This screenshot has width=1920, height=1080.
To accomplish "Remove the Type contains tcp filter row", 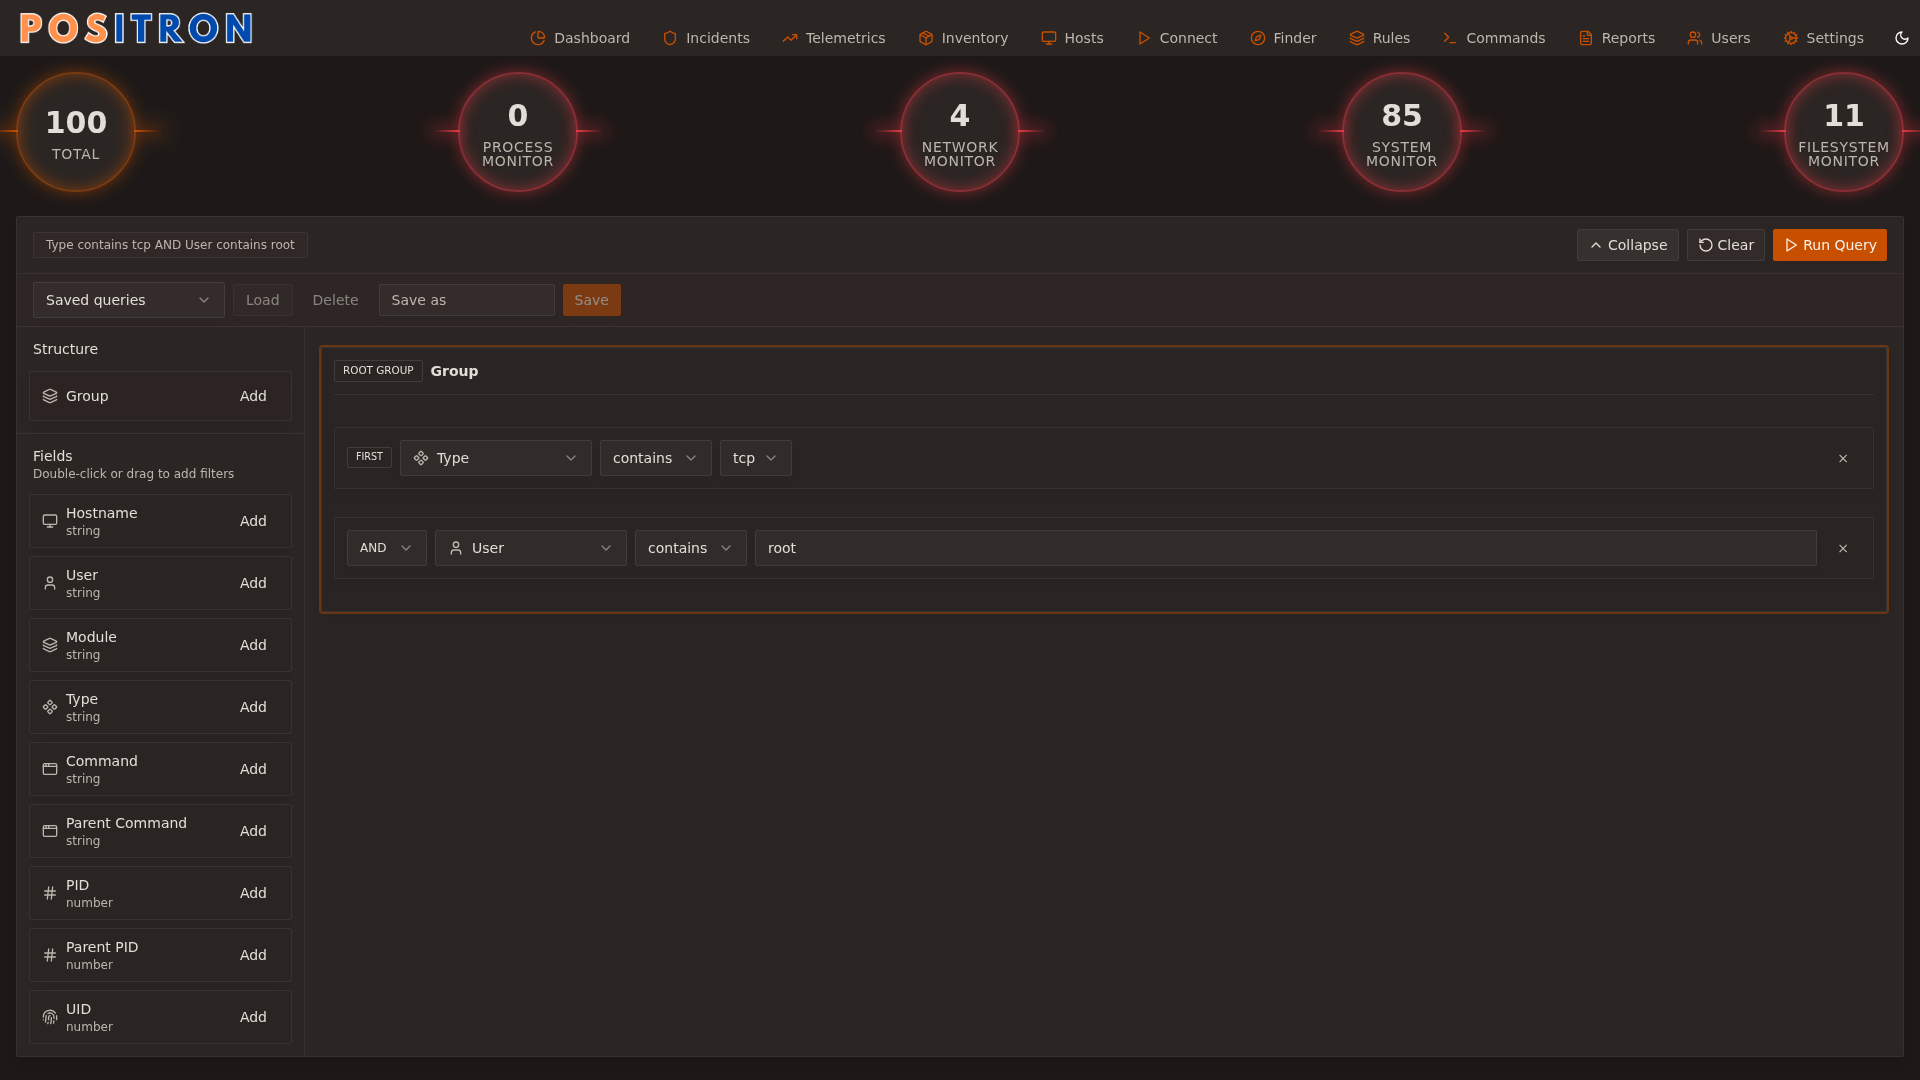I will [x=1843, y=458].
